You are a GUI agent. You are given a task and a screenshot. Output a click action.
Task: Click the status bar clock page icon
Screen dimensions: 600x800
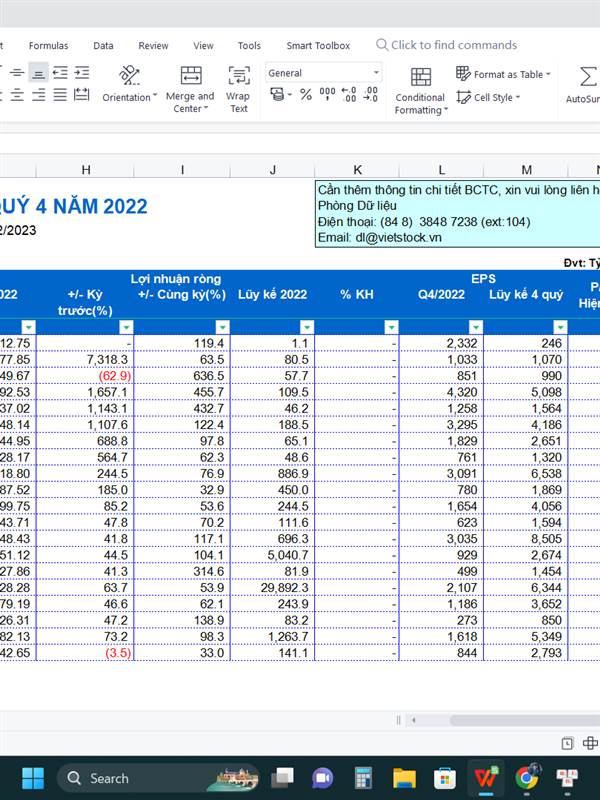tap(567, 743)
